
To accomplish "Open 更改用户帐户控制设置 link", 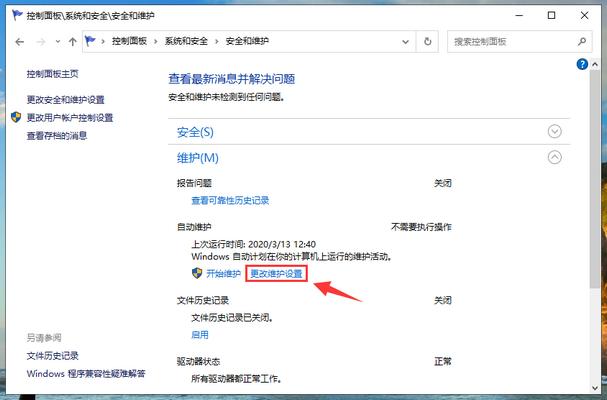I will click(70, 118).
